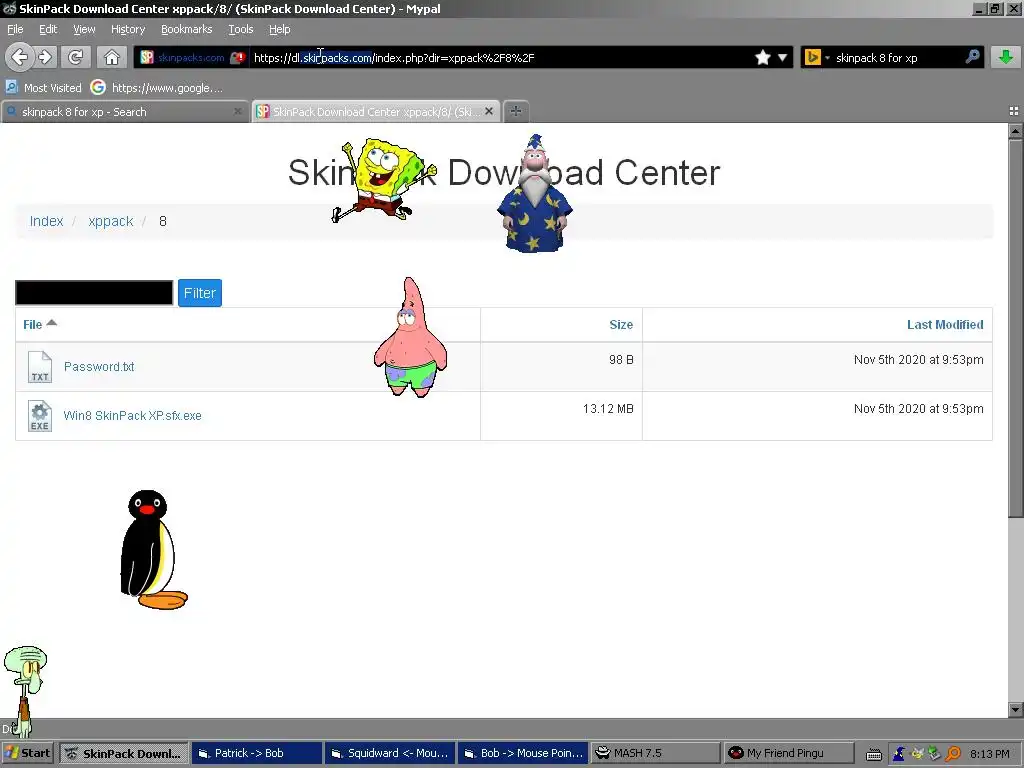This screenshot has height=768, width=1024.
Task: Open the home page via house icon
Action: click(x=112, y=57)
